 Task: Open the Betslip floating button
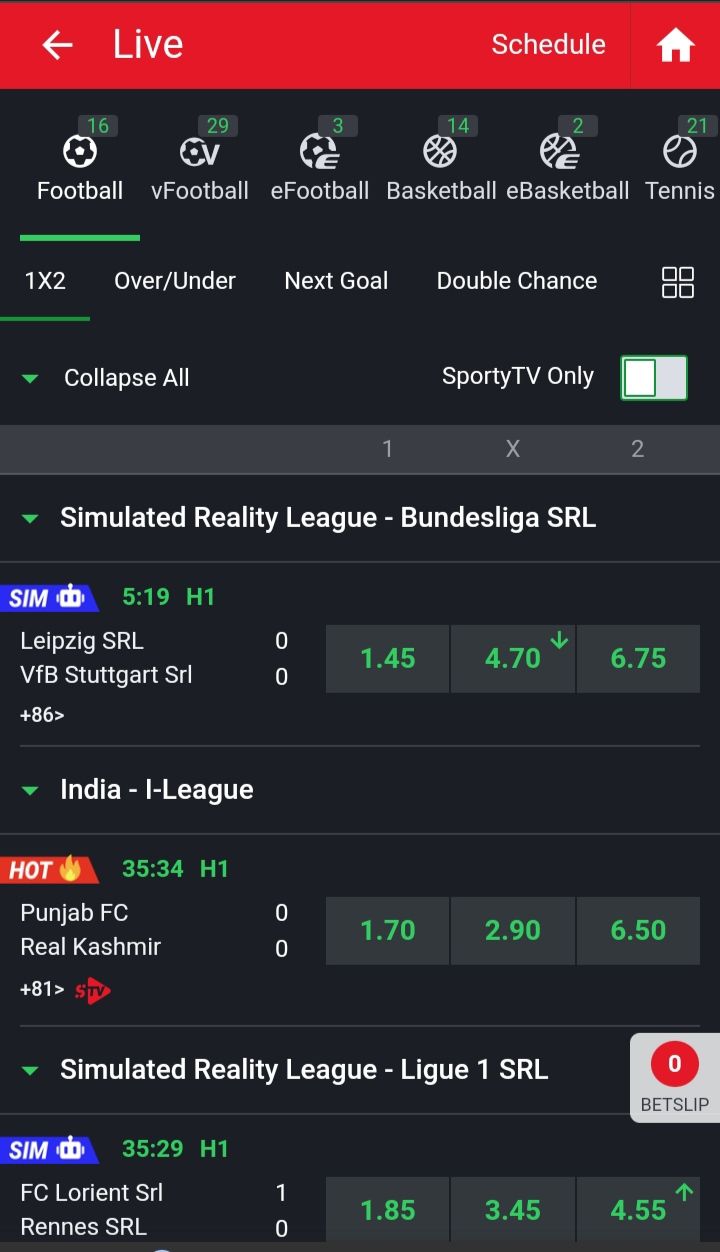(x=675, y=1078)
